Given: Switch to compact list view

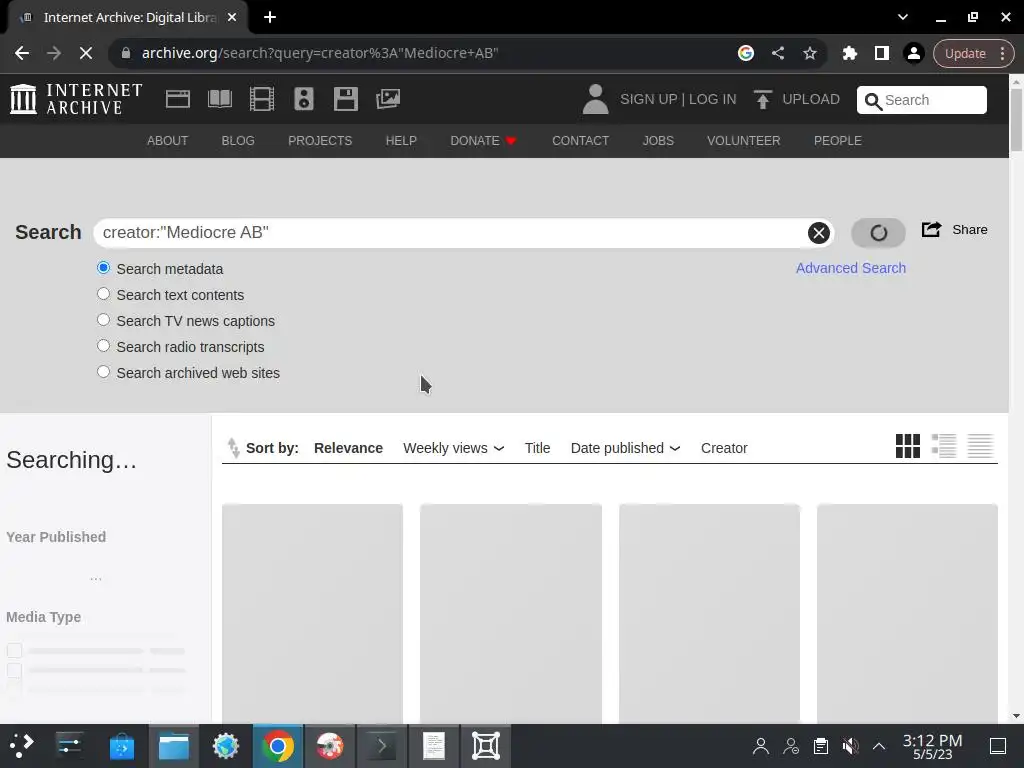Looking at the screenshot, I should click(x=980, y=447).
